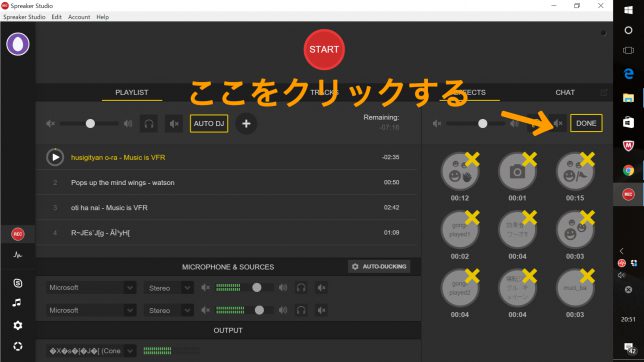Screen dimensions: 644x362
Task: Open the settings gear in left sidebar
Action: tap(18, 325)
